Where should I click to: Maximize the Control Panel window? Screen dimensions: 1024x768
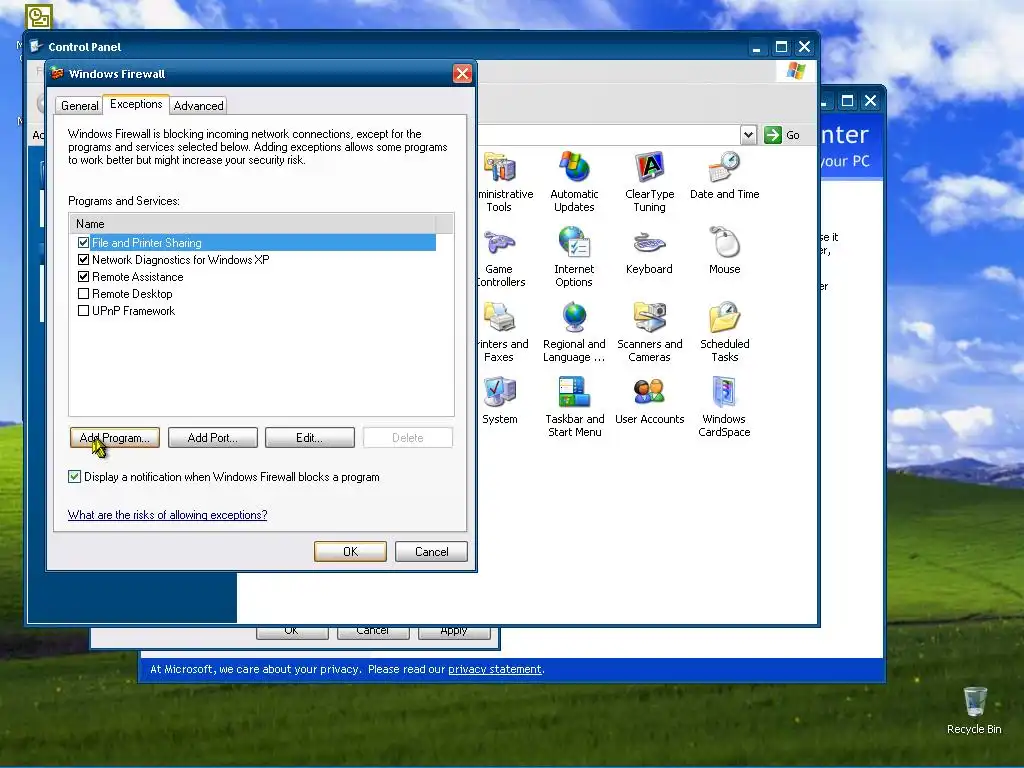click(x=781, y=46)
